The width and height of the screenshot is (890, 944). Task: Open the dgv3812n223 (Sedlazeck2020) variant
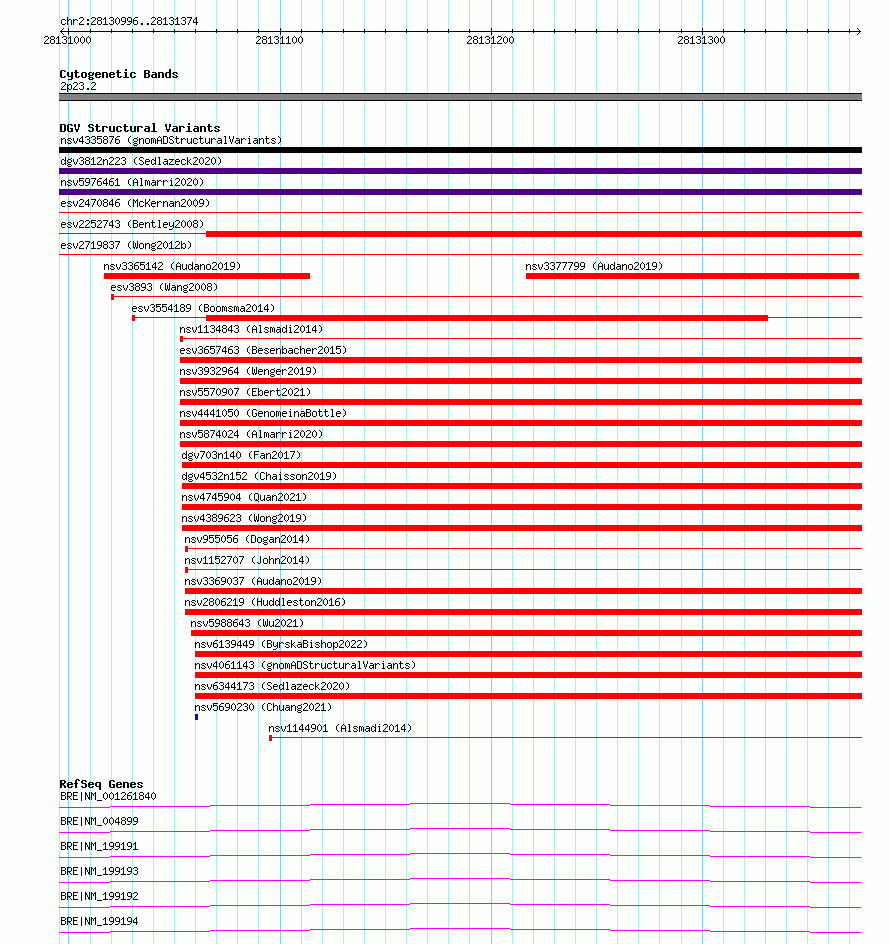point(141,161)
